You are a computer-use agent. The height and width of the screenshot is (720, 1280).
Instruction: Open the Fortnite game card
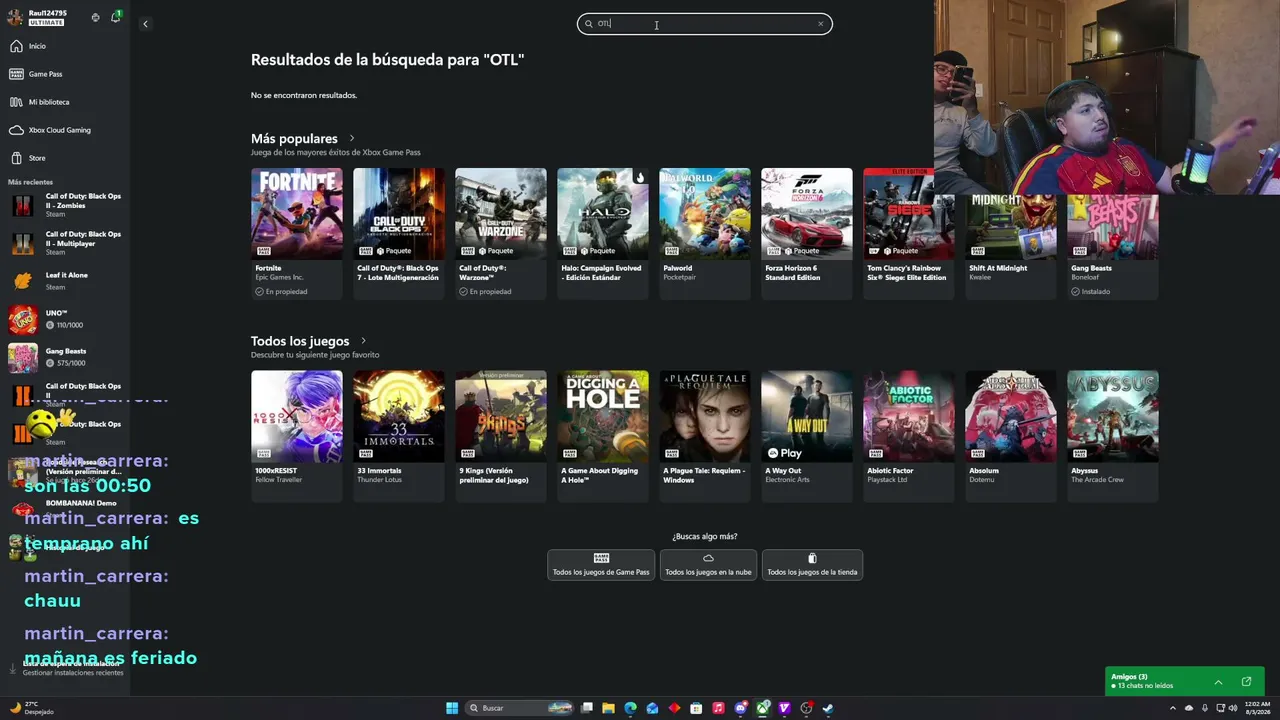(296, 233)
